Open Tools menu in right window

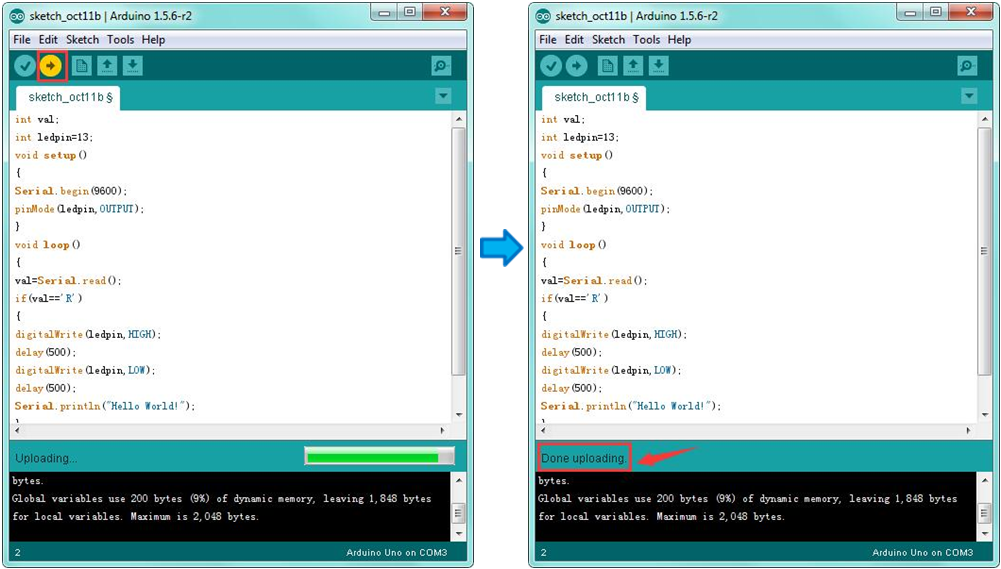click(646, 40)
